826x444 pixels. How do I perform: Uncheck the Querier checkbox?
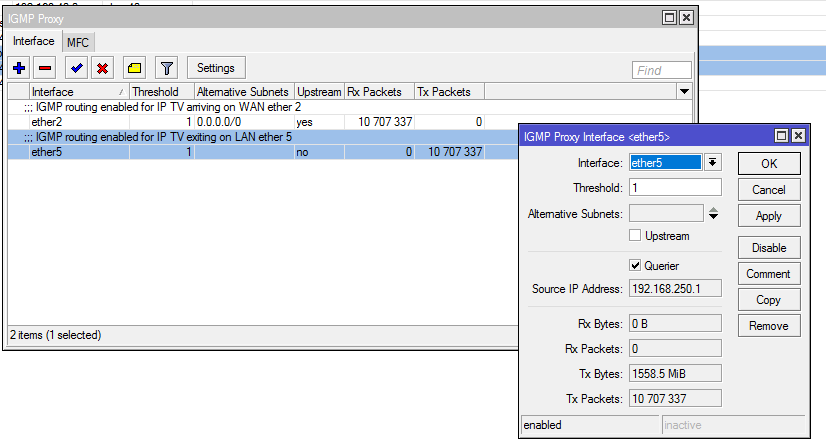[x=635, y=266]
